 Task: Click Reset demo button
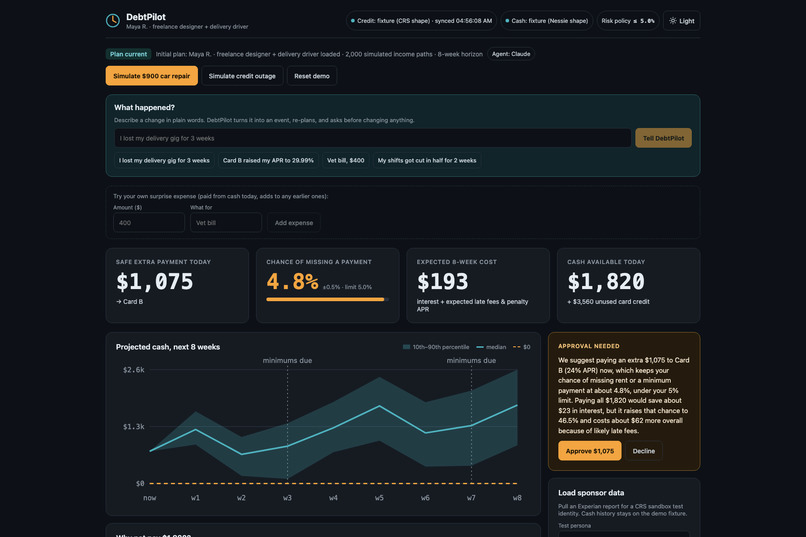coord(312,76)
